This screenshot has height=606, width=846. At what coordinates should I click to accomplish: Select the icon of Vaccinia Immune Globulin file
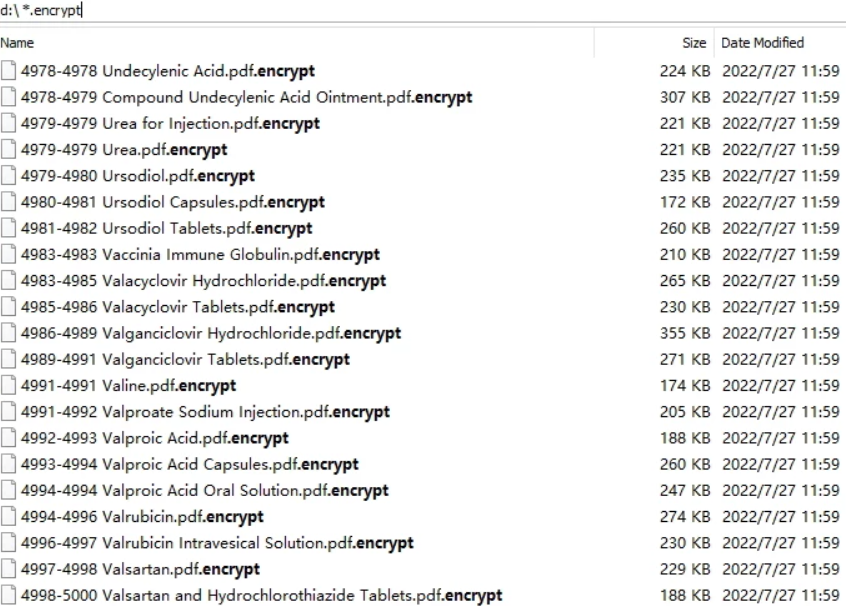(10, 254)
